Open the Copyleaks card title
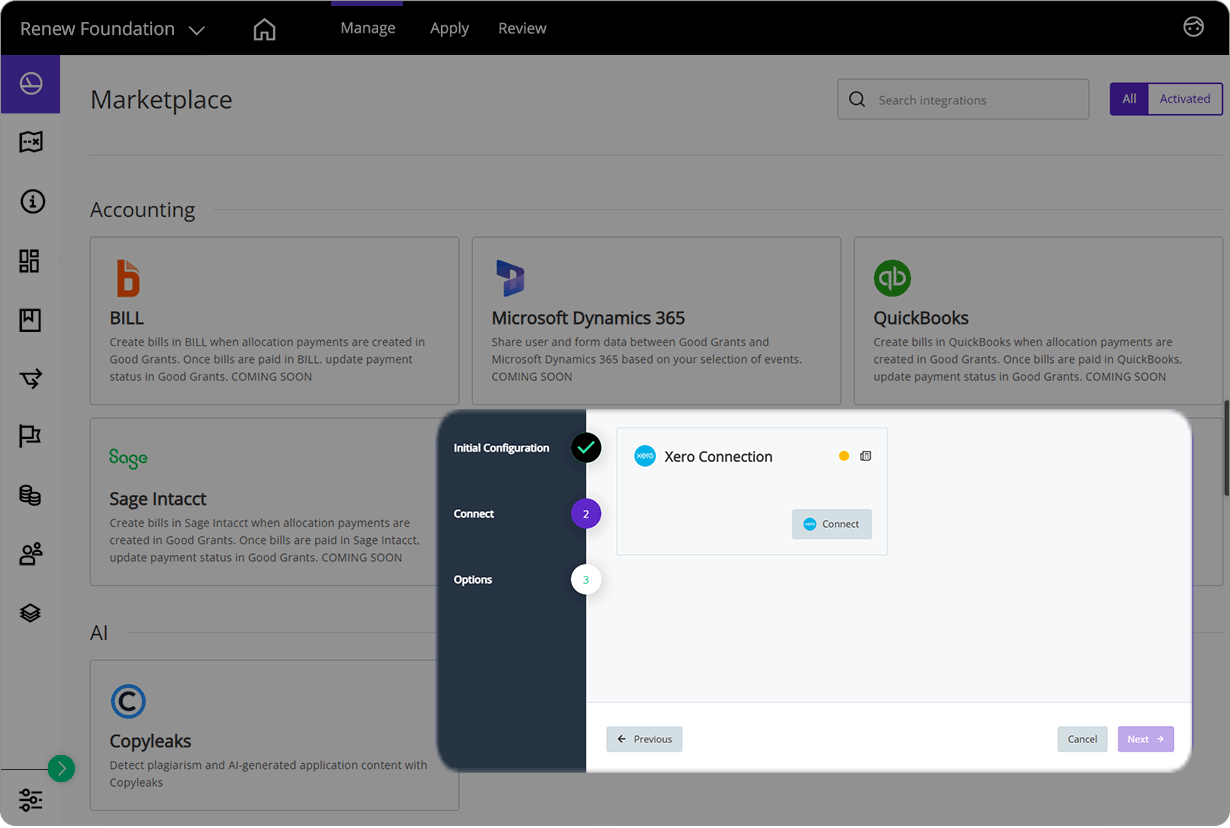Image resolution: width=1230 pixels, height=828 pixels. tap(150, 741)
